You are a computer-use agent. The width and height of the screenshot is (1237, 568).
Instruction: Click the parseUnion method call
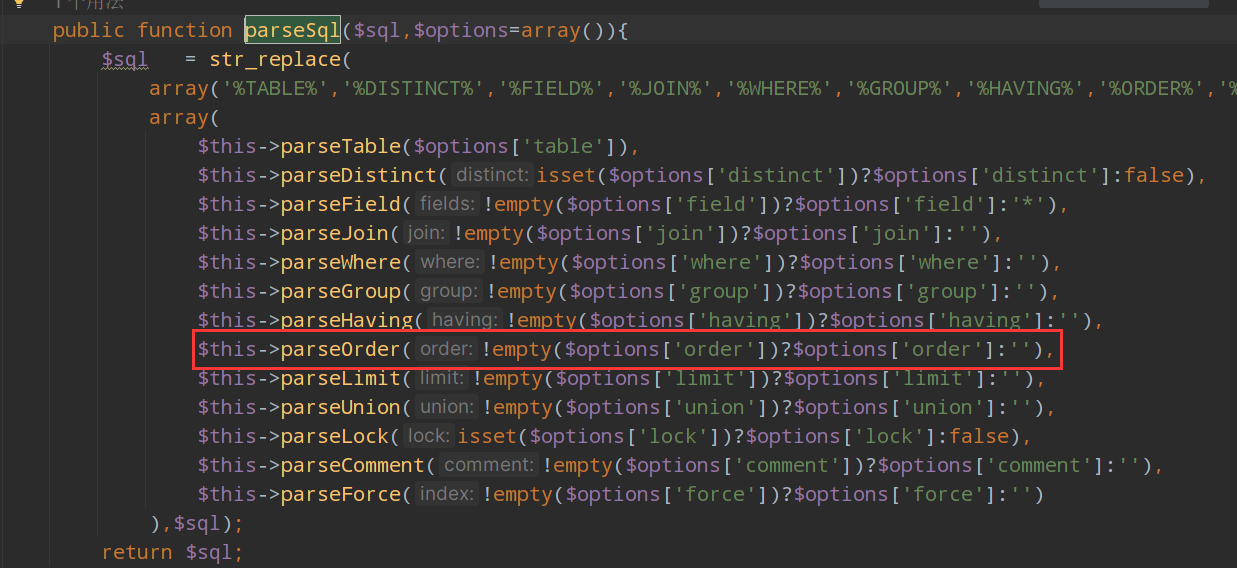coord(341,407)
